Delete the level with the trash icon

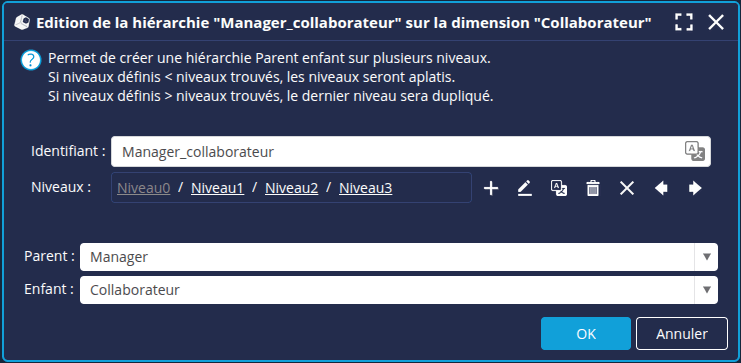point(593,189)
